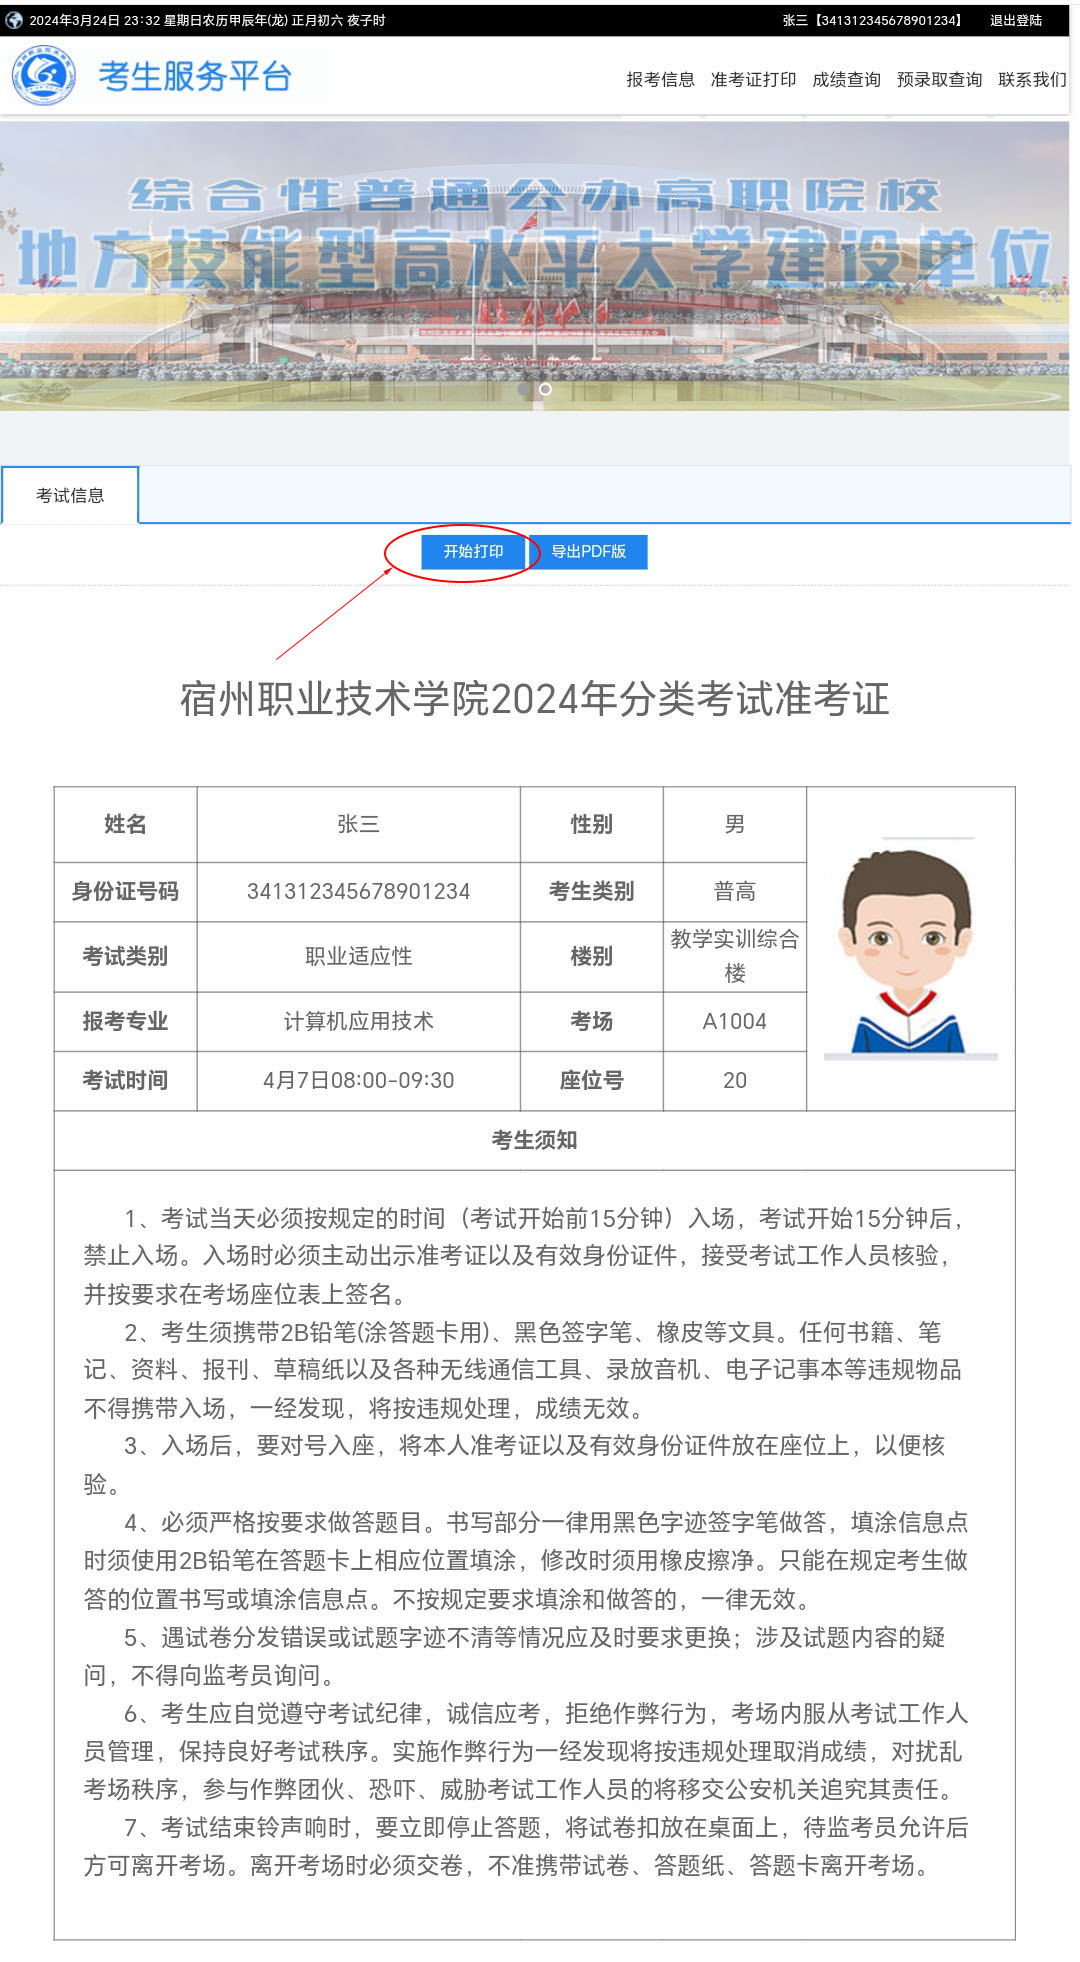The width and height of the screenshot is (1080, 1962).
Task: Click the admission ticket title heading
Action: (534, 699)
